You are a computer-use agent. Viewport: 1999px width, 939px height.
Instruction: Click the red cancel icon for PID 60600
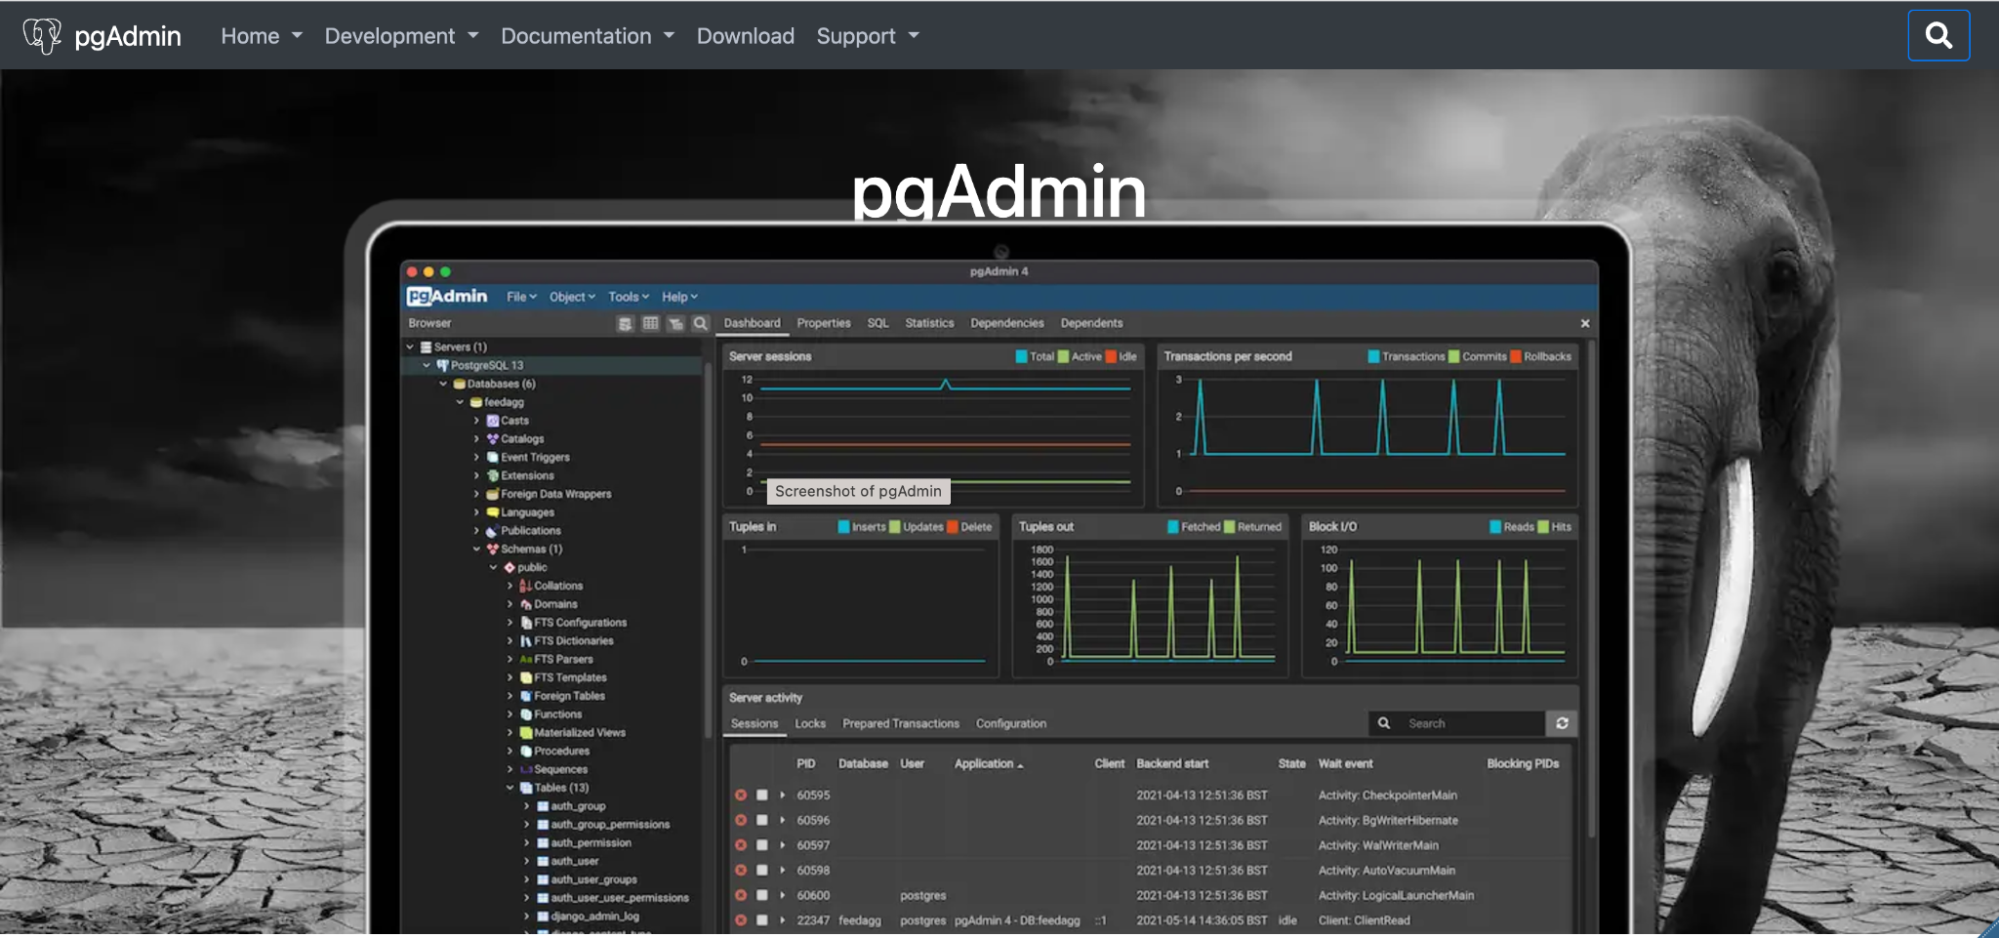tap(740, 895)
